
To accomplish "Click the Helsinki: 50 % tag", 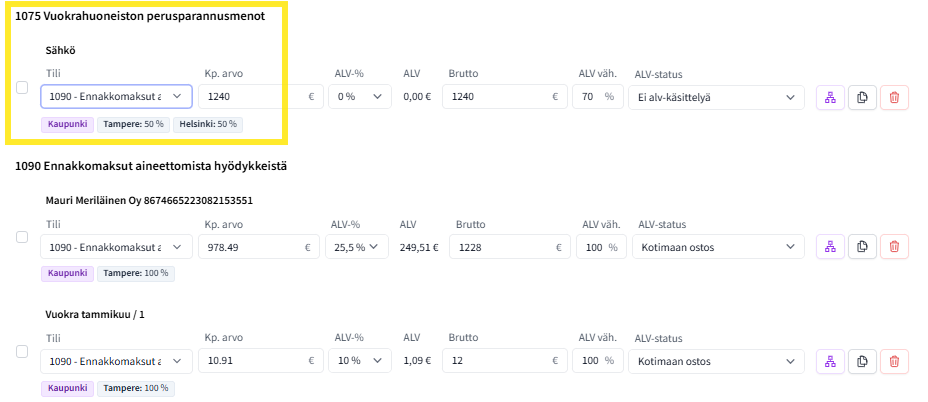I will [206, 124].
